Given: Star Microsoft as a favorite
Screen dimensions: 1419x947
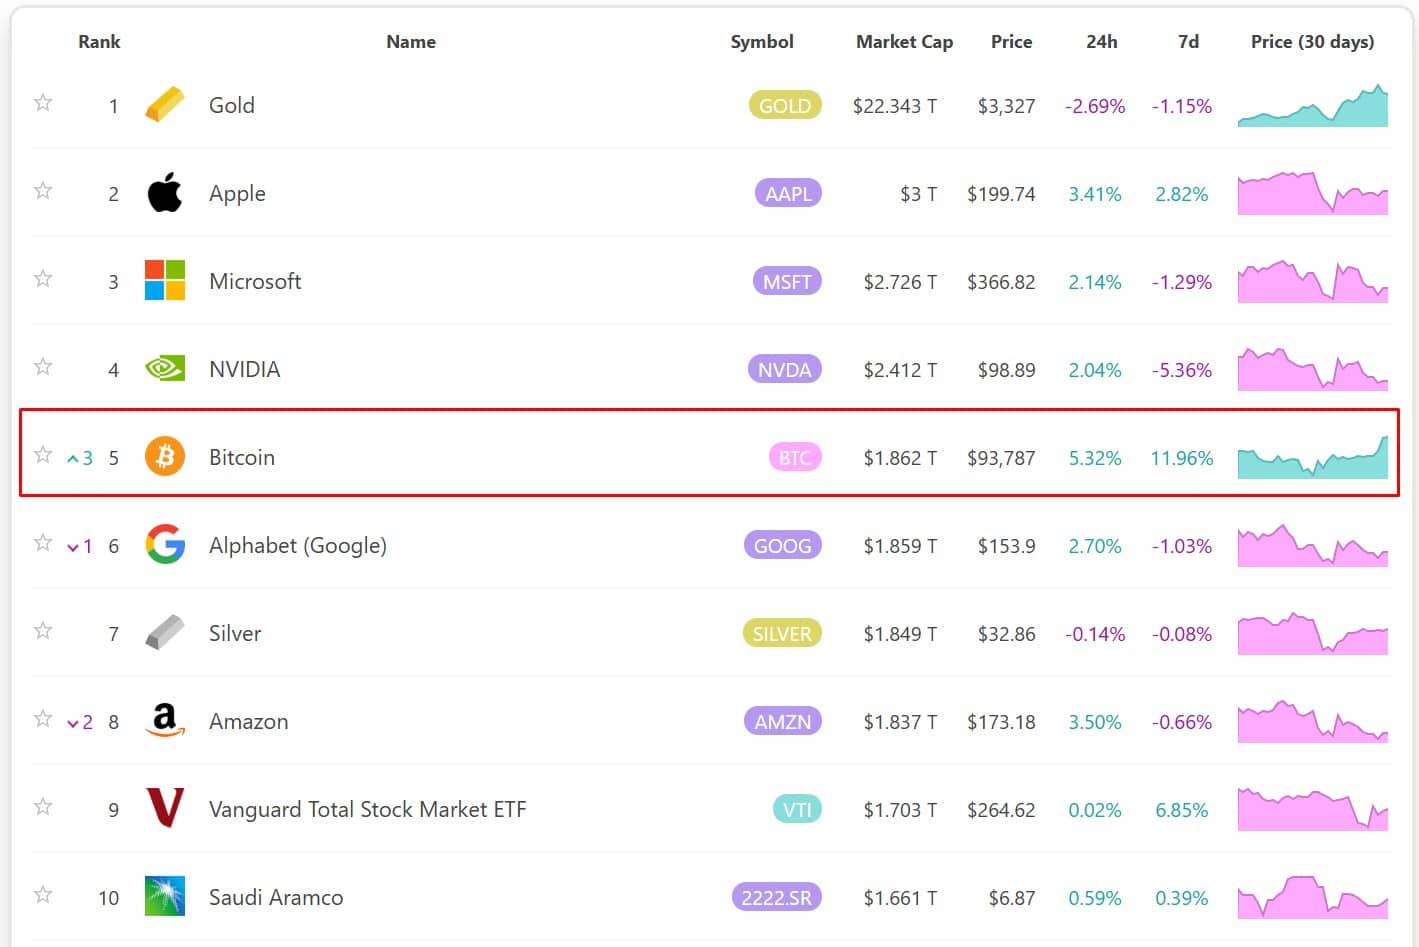Looking at the screenshot, I should click(43, 279).
